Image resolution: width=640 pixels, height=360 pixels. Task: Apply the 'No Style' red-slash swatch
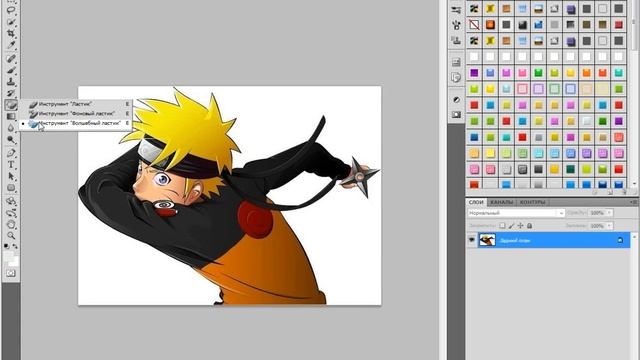click(x=474, y=24)
